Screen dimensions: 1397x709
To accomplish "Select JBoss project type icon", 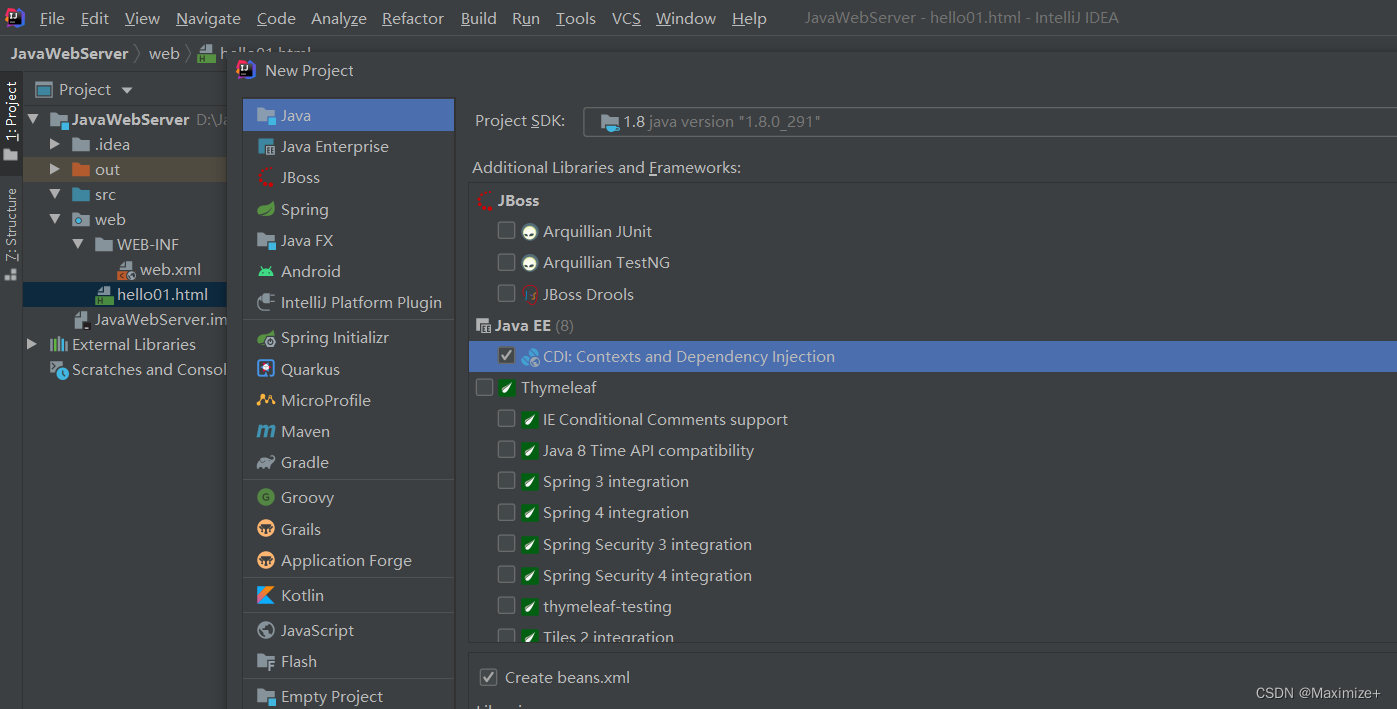I will point(266,177).
